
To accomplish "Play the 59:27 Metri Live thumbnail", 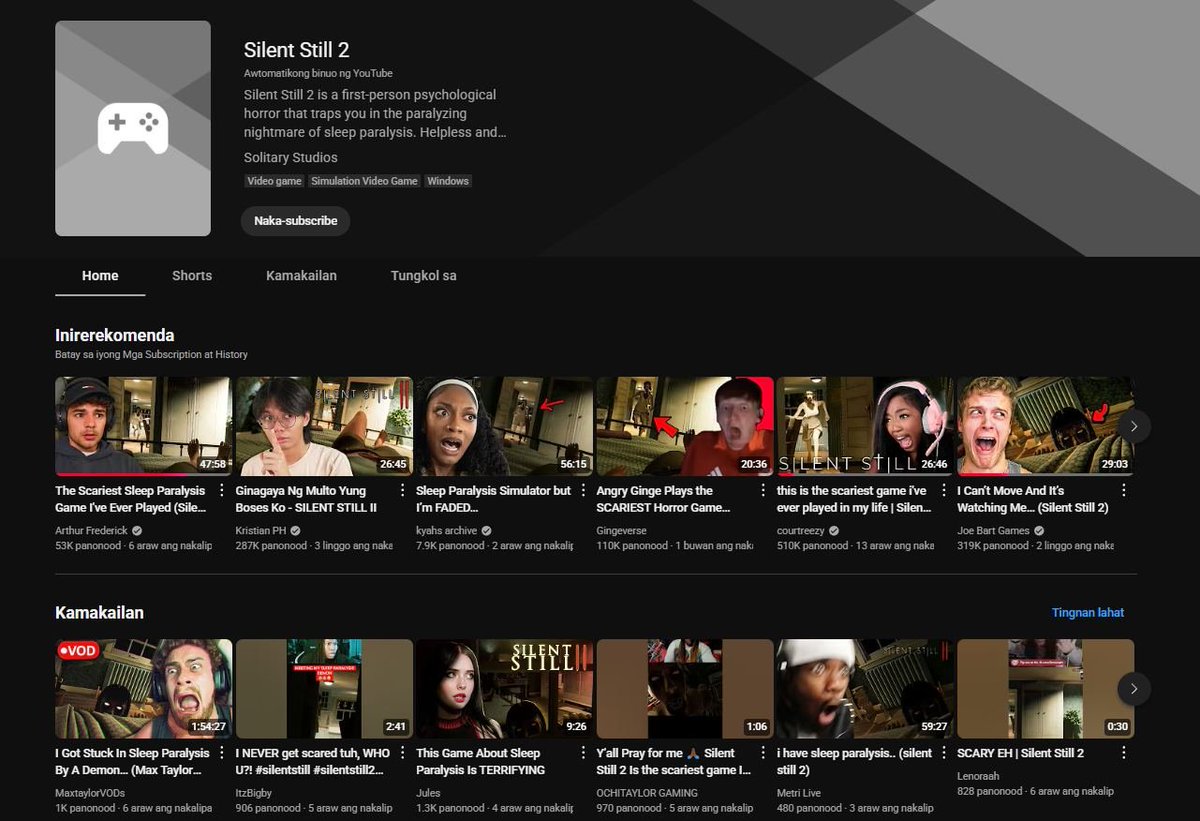I will click(x=865, y=689).
